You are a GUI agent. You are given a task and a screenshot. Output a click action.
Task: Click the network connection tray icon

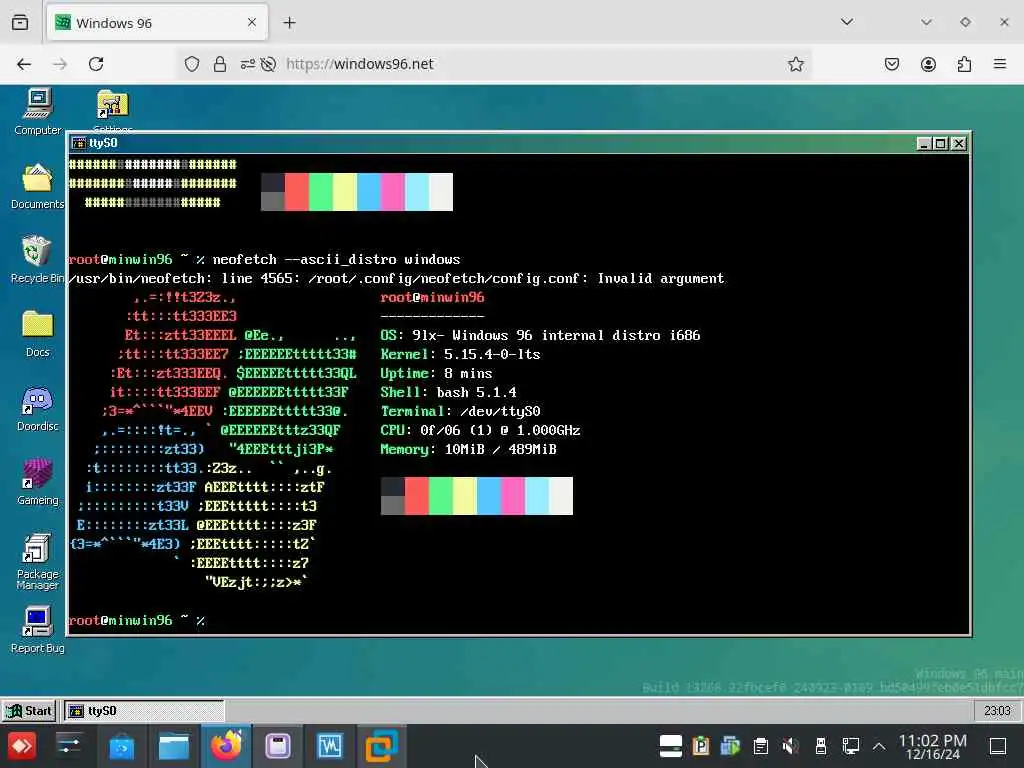point(850,746)
